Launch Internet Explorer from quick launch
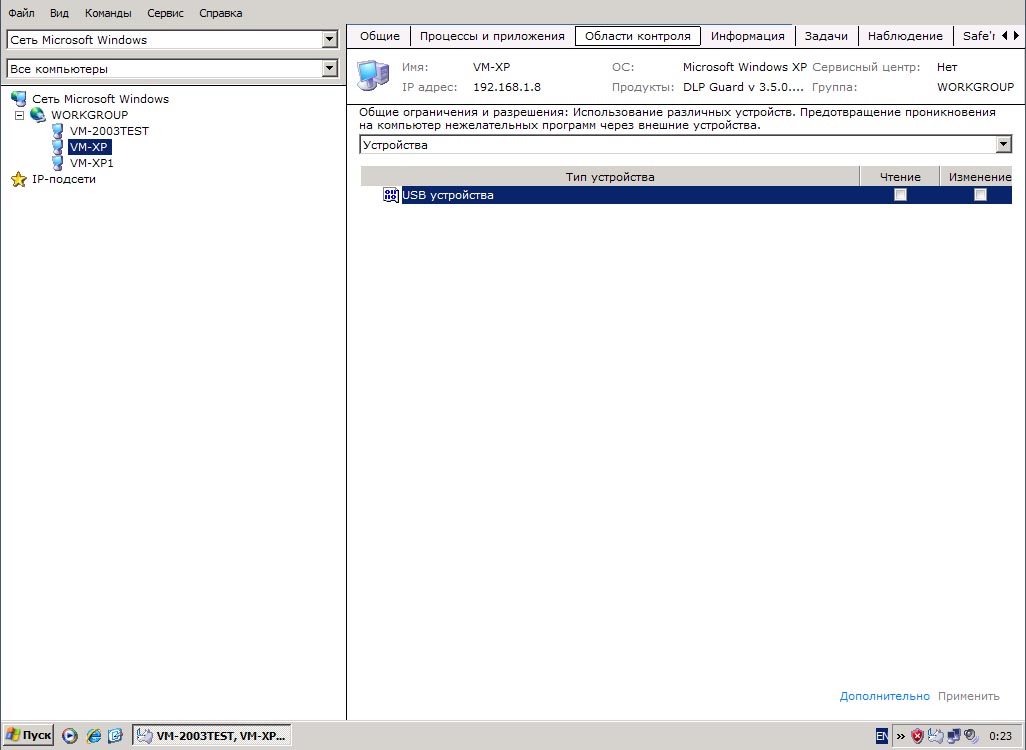This screenshot has height=750, width=1026. (94, 736)
